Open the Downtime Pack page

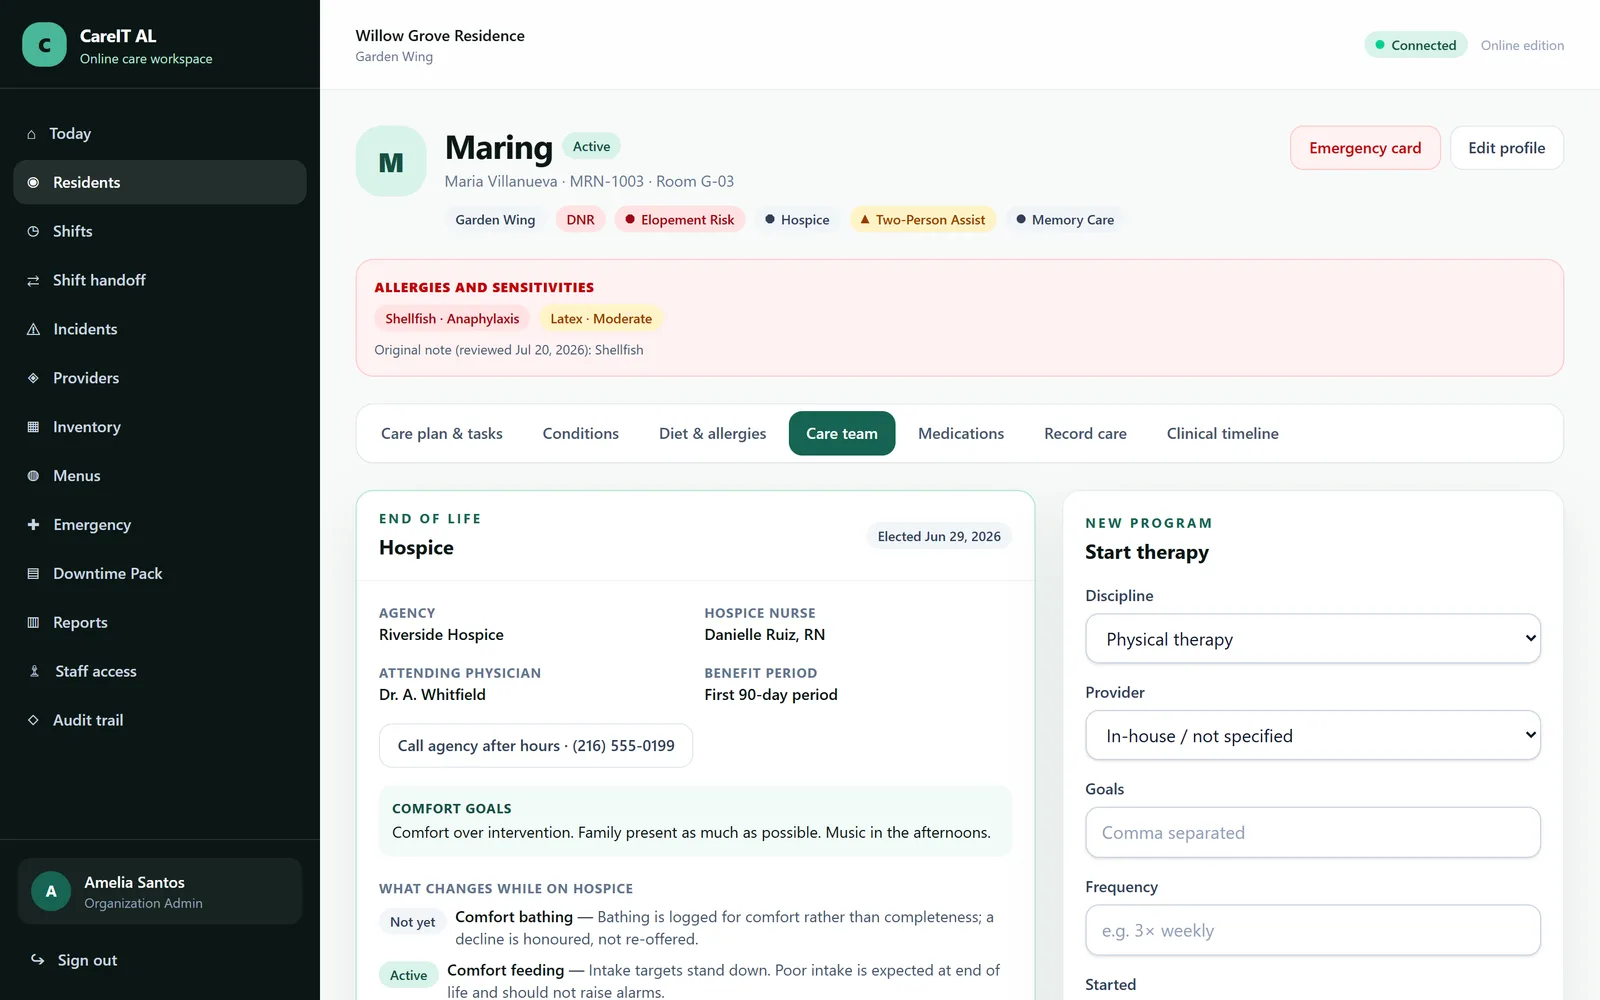[160, 574]
